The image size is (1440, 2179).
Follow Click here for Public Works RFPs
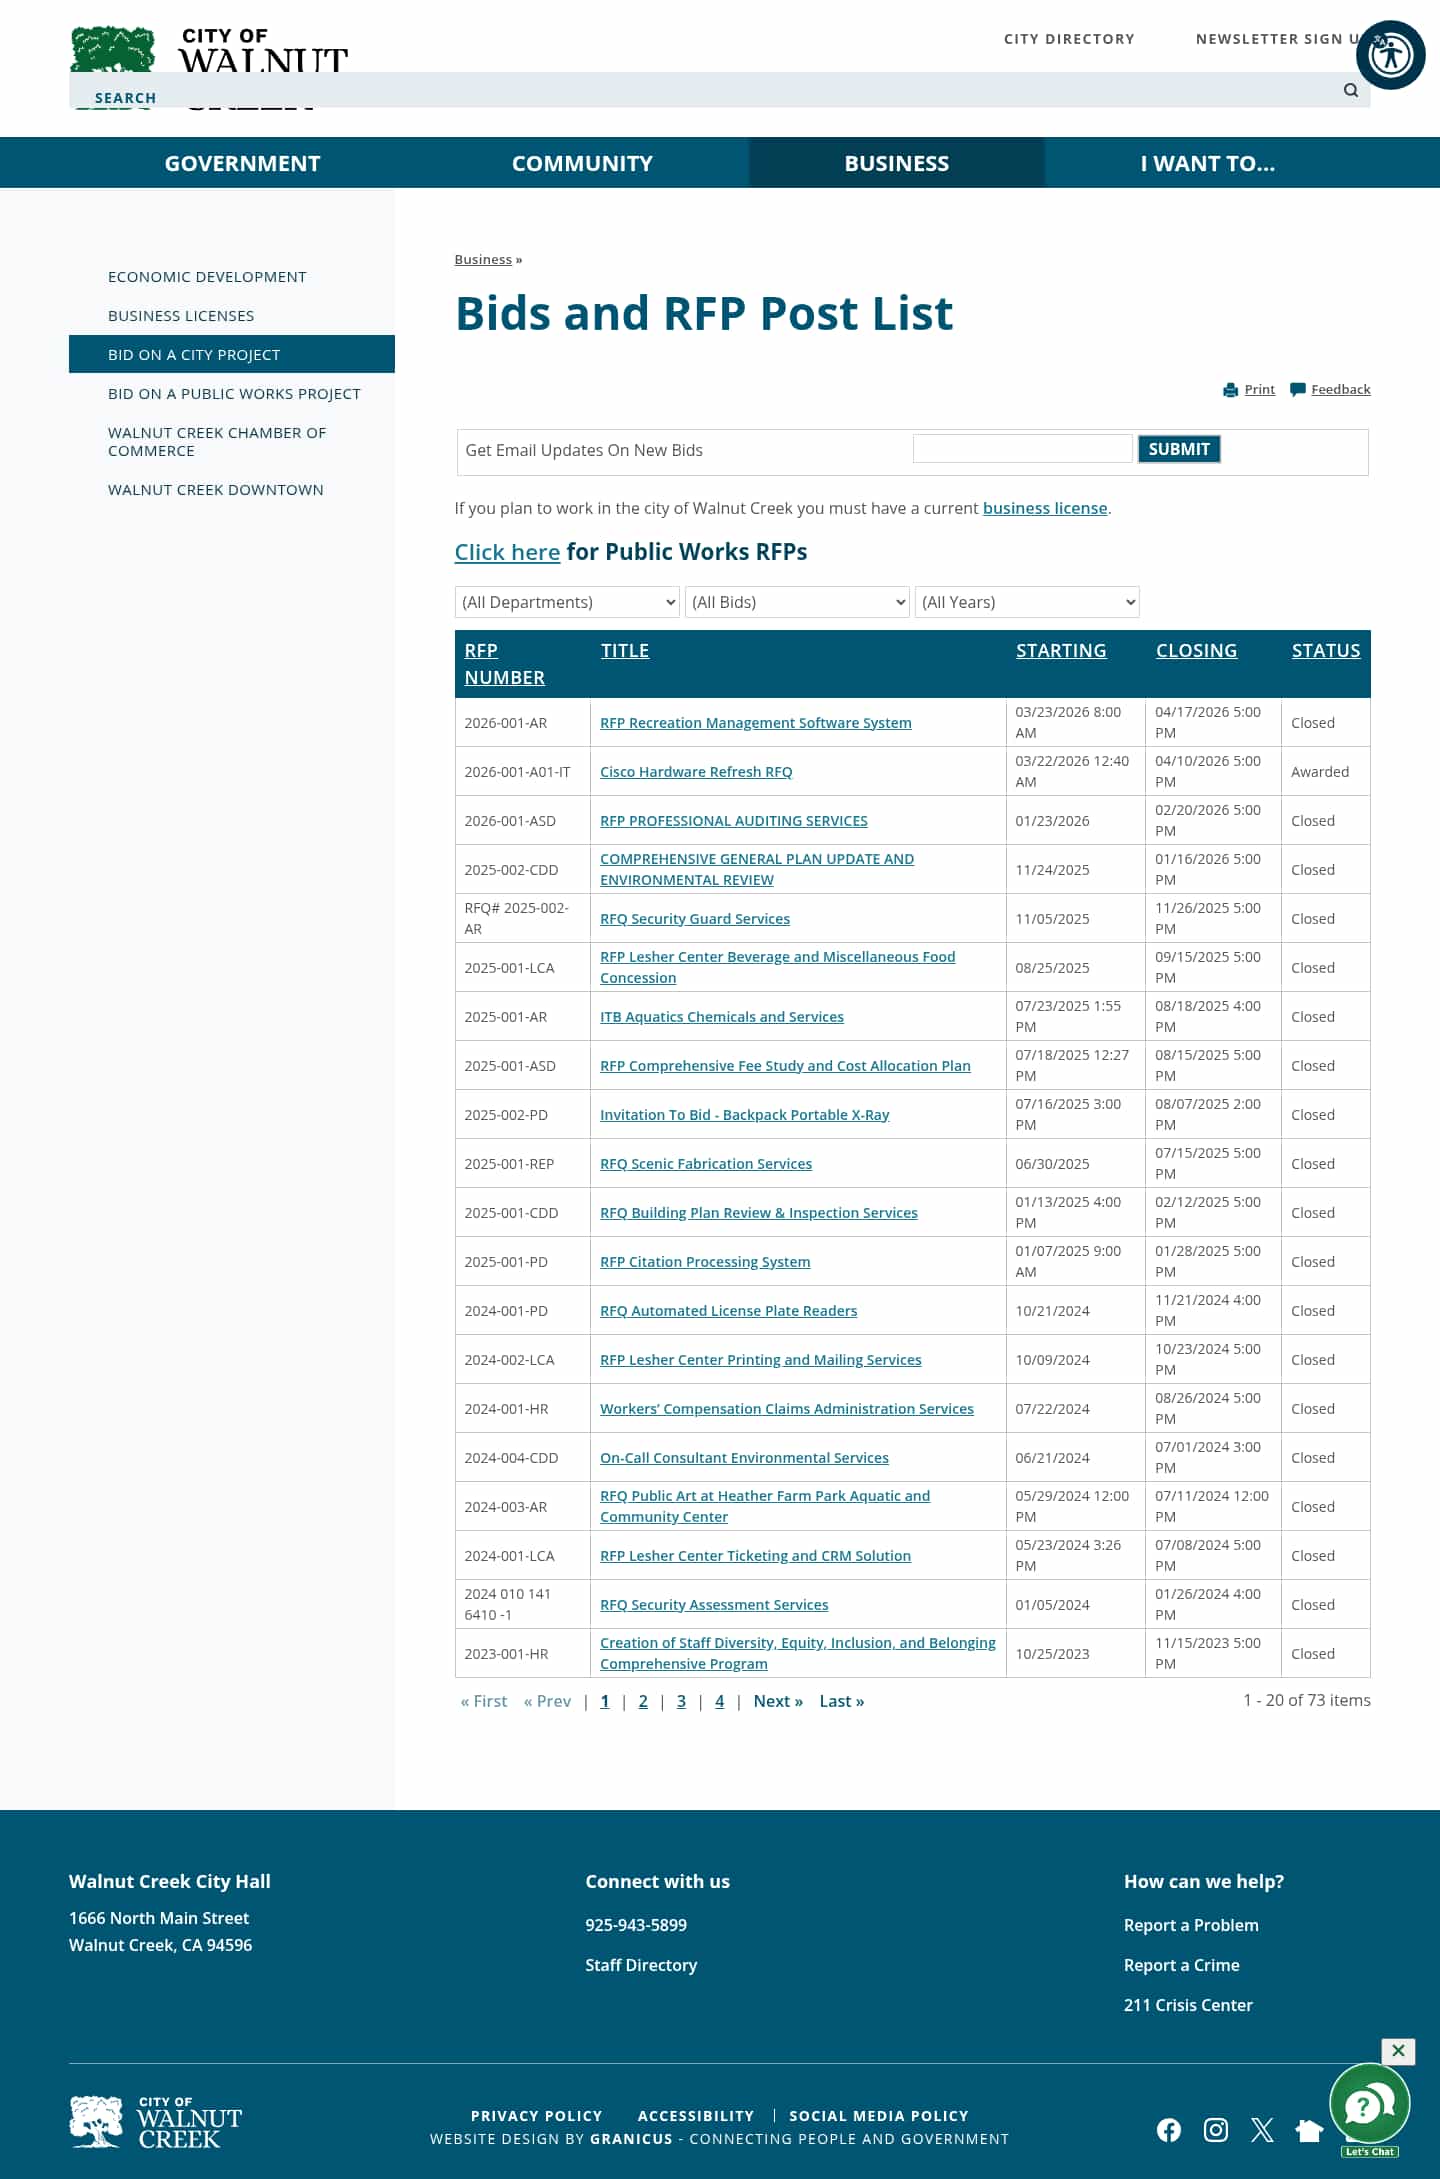[x=507, y=552]
